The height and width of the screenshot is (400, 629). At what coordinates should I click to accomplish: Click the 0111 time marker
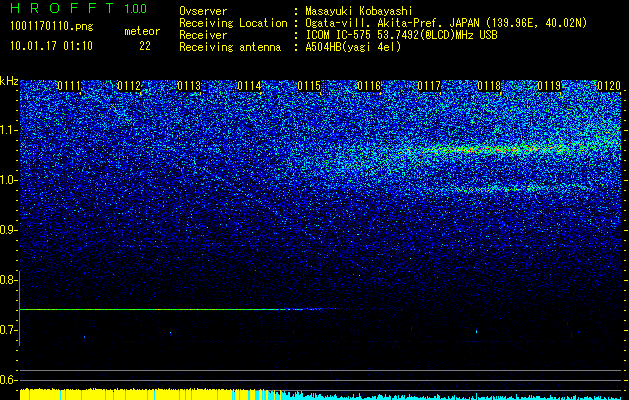[69, 86]
